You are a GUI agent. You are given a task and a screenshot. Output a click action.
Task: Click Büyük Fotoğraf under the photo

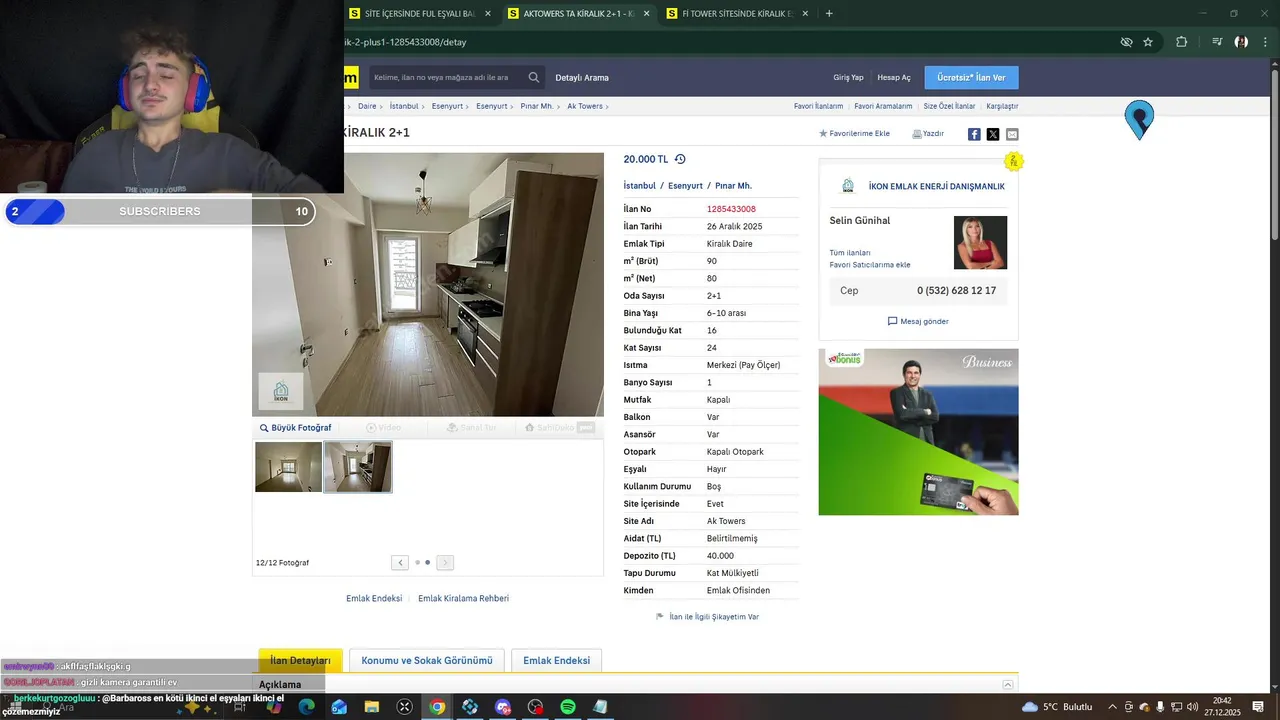[x=295, y=428]
